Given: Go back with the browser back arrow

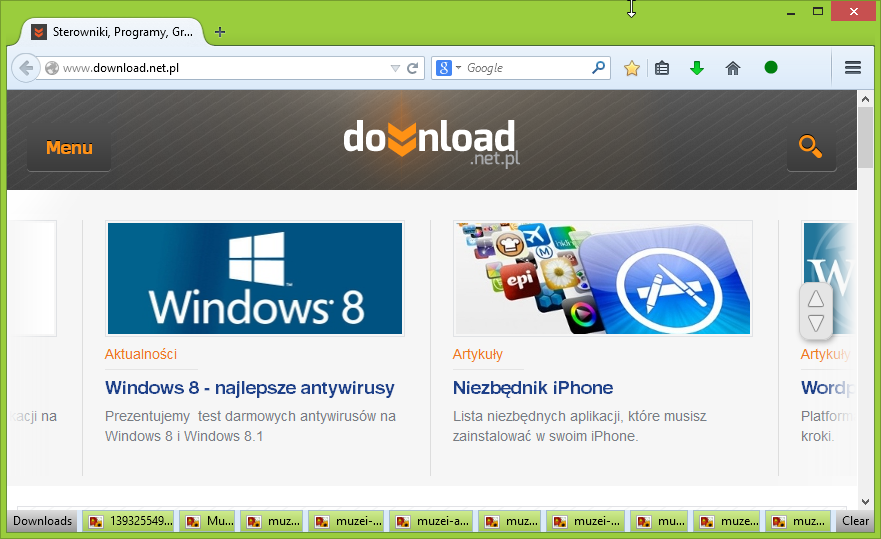Looking at the screenshot, I should [x=26, y=68].
